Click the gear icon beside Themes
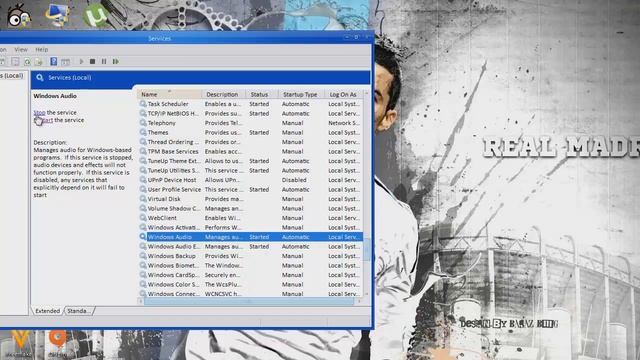This screenshot has width=640, height=360. [x=143, y=132]
